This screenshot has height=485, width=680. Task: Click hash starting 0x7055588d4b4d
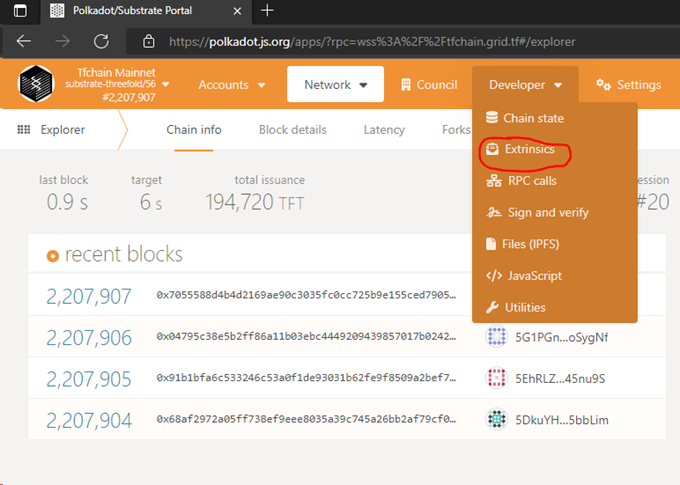pyautogui.click(x=306, y=295)
